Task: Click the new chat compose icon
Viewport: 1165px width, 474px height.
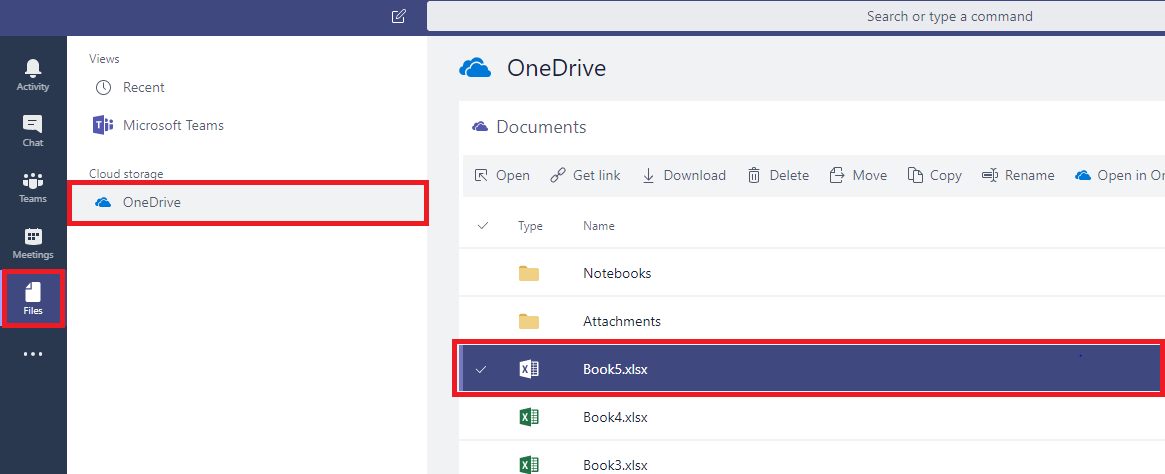Action: [x=399, y=16]
